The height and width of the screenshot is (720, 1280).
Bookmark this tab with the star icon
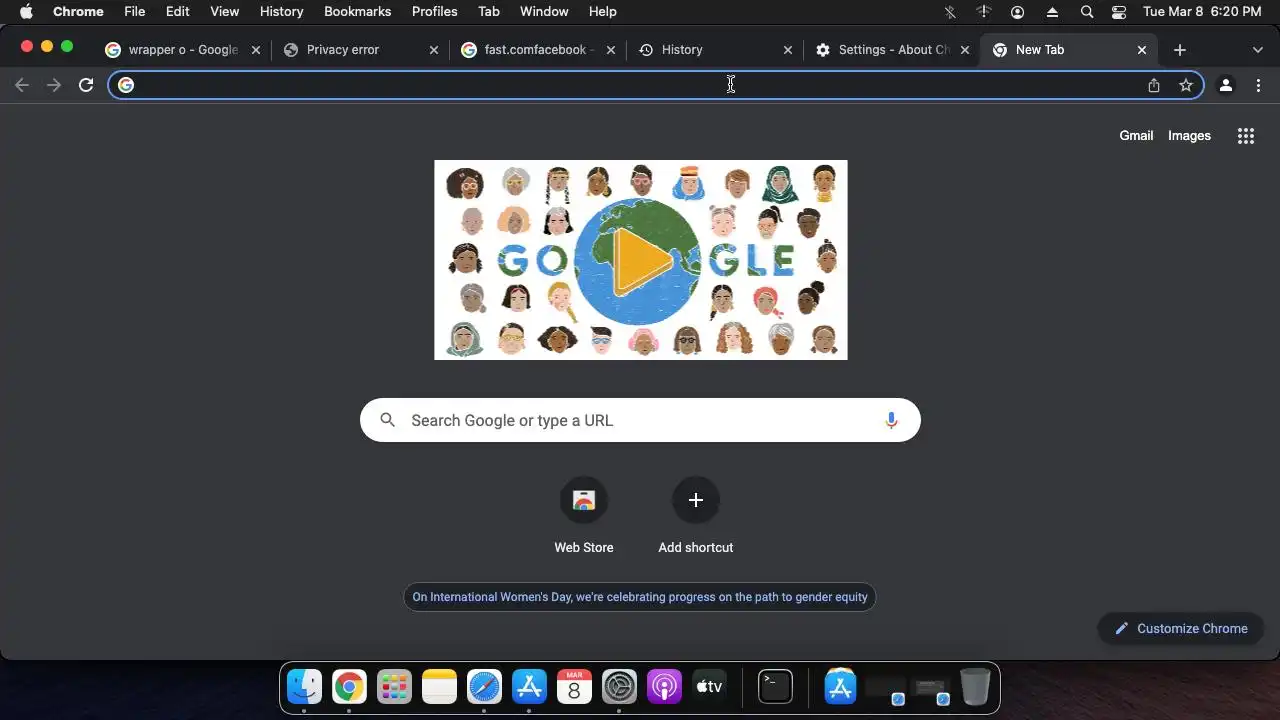click(1186, 85)
